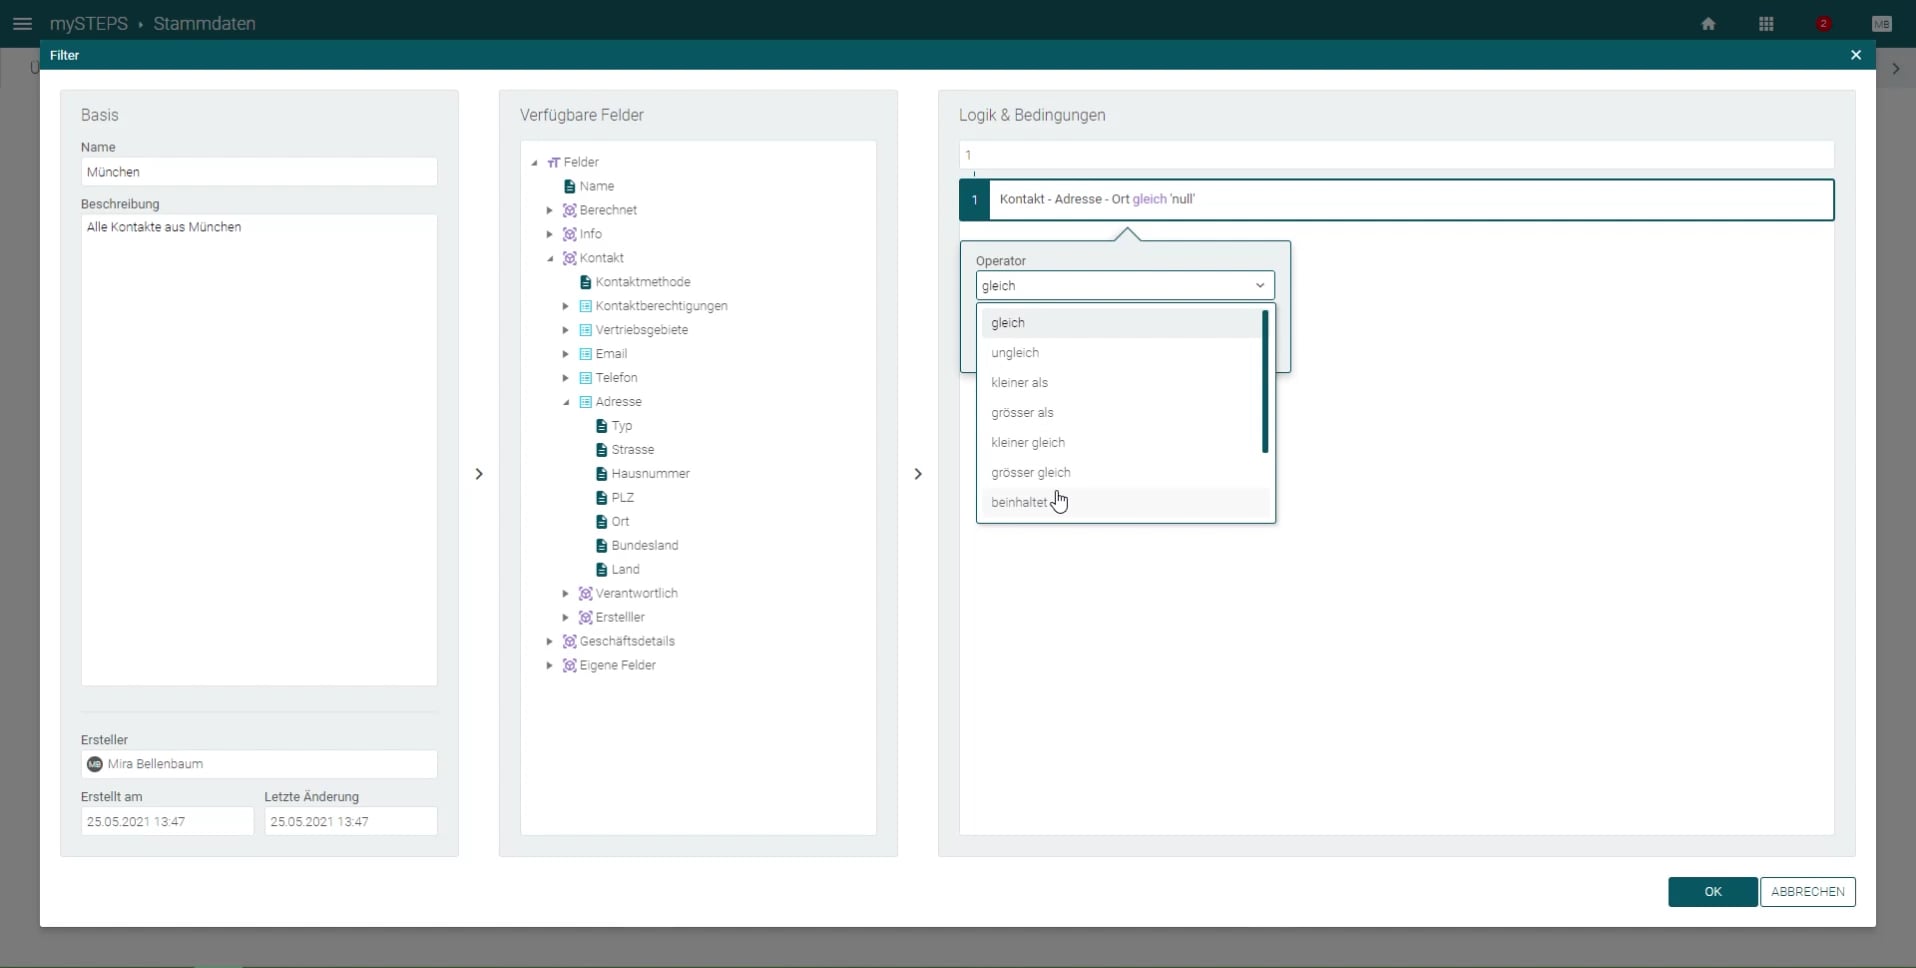Click the Name input containing 'München'
The height and width of the screenshot is (968, 1916).
258,171
